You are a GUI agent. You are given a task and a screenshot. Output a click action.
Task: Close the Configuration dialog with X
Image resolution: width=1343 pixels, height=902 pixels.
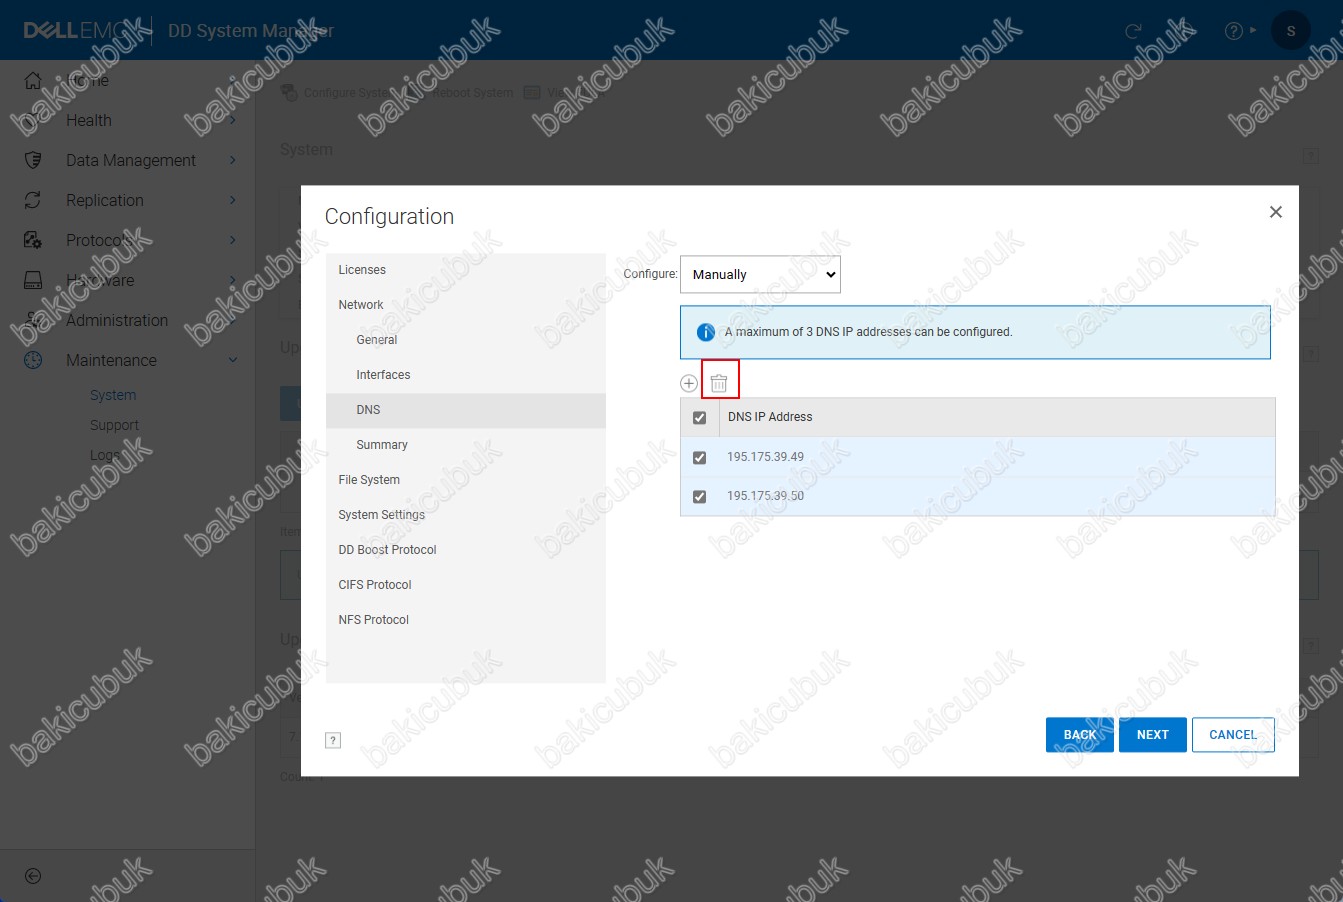1275,212
